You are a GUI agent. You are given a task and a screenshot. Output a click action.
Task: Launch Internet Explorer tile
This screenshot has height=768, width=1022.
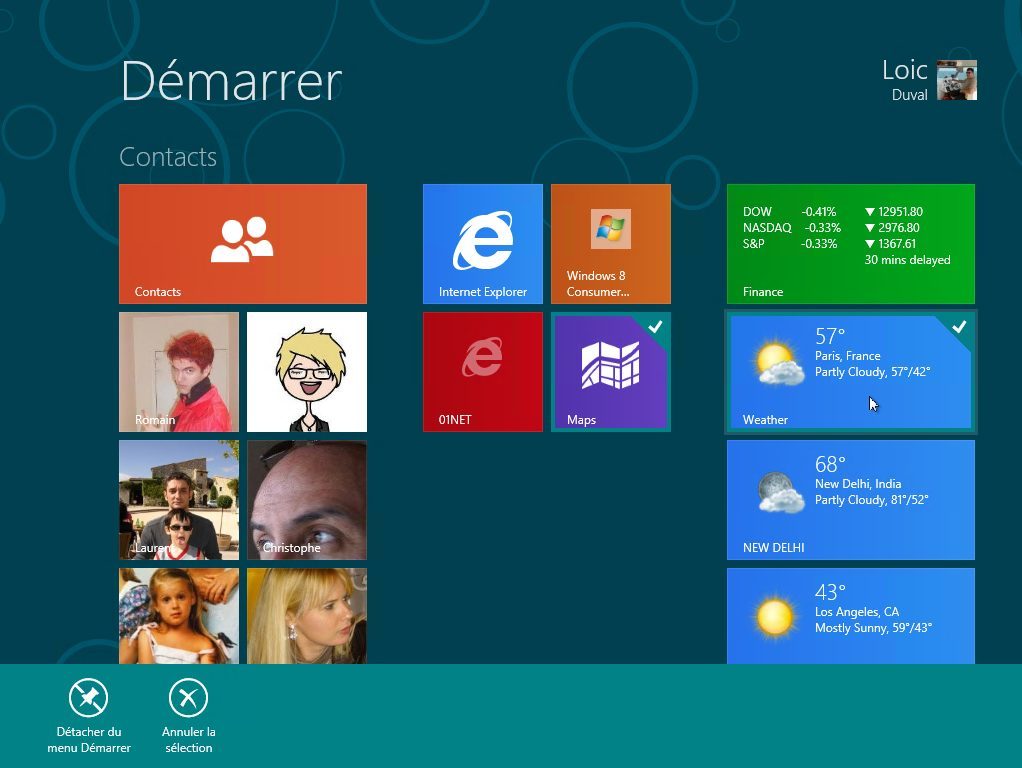click(x=482, y=243)
